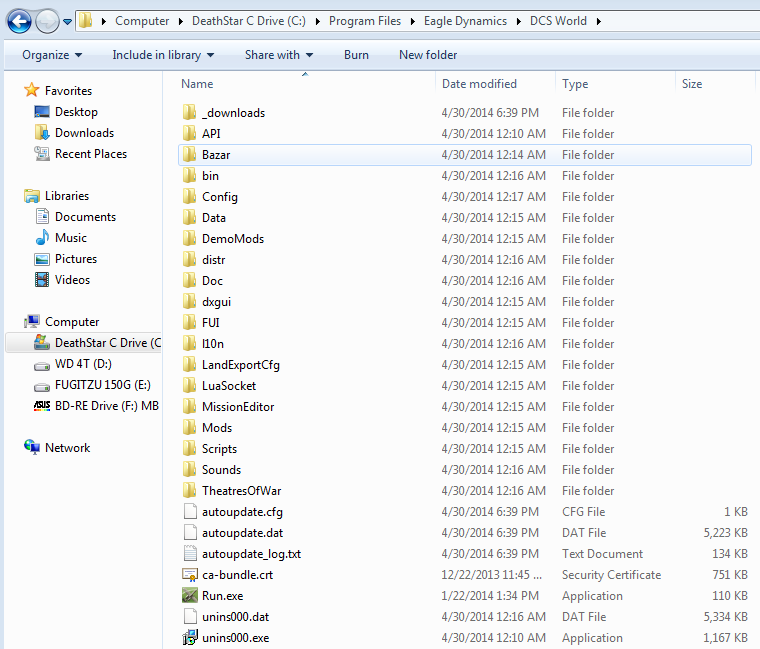
Task: Open the Music library icon
Action: [42, 237]
